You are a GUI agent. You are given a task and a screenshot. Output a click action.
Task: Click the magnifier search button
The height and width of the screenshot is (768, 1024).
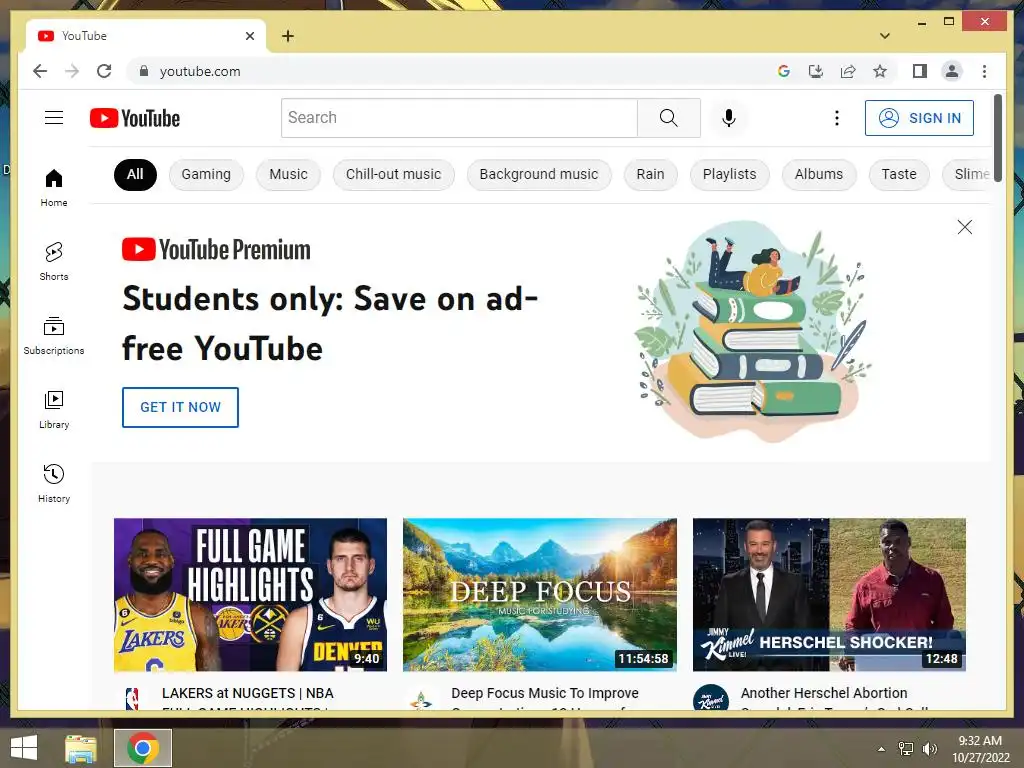click(x=669, y=118)
